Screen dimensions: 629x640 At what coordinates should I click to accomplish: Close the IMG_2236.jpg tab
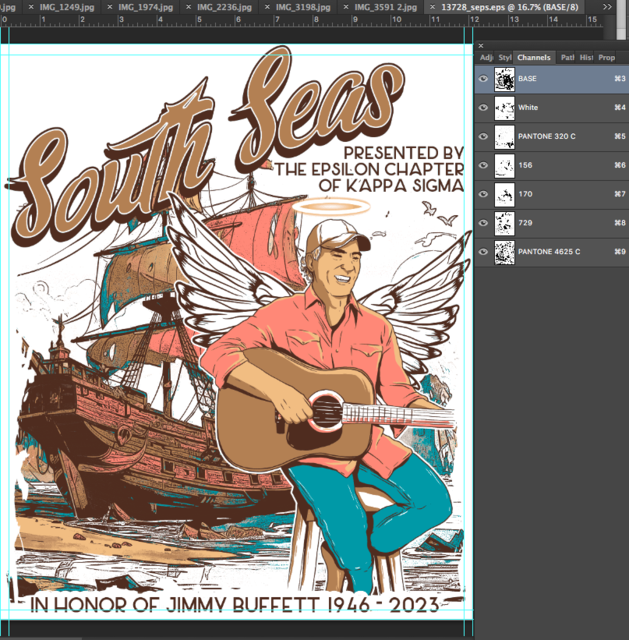[188, 7]
